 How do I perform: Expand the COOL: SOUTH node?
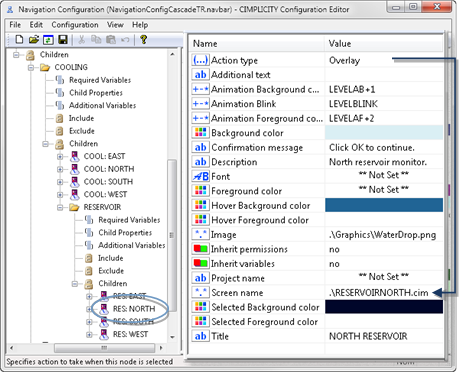tap(60, 182)
